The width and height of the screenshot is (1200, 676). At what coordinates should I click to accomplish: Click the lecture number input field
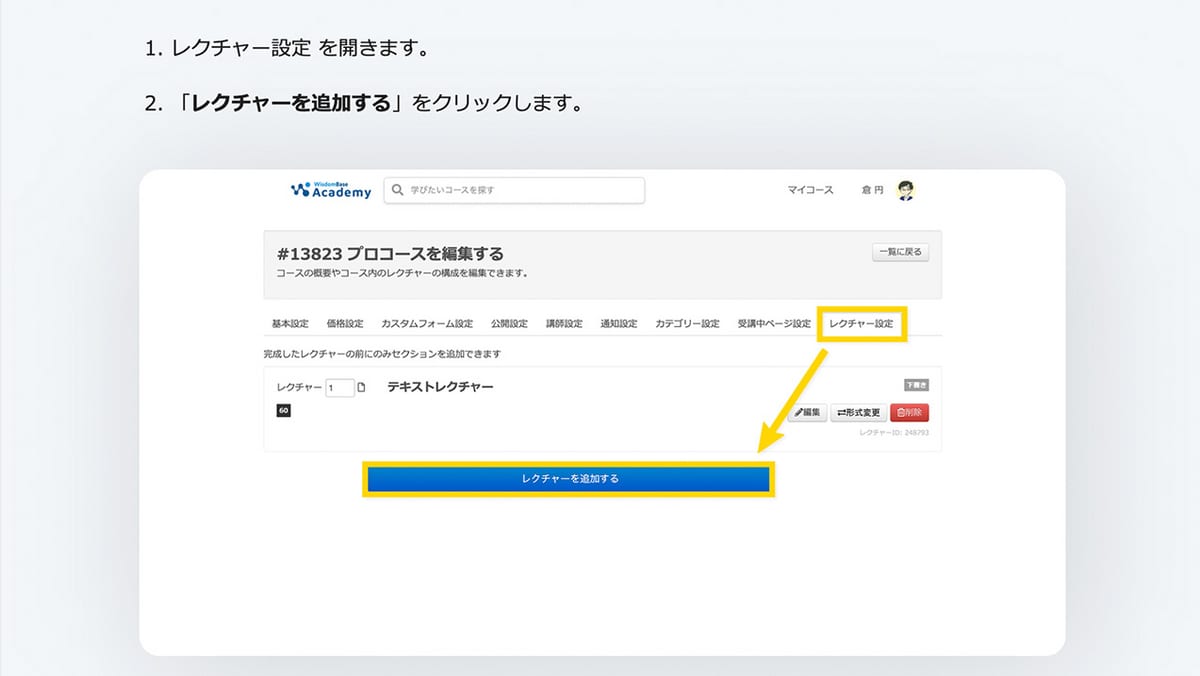point(340,387)
